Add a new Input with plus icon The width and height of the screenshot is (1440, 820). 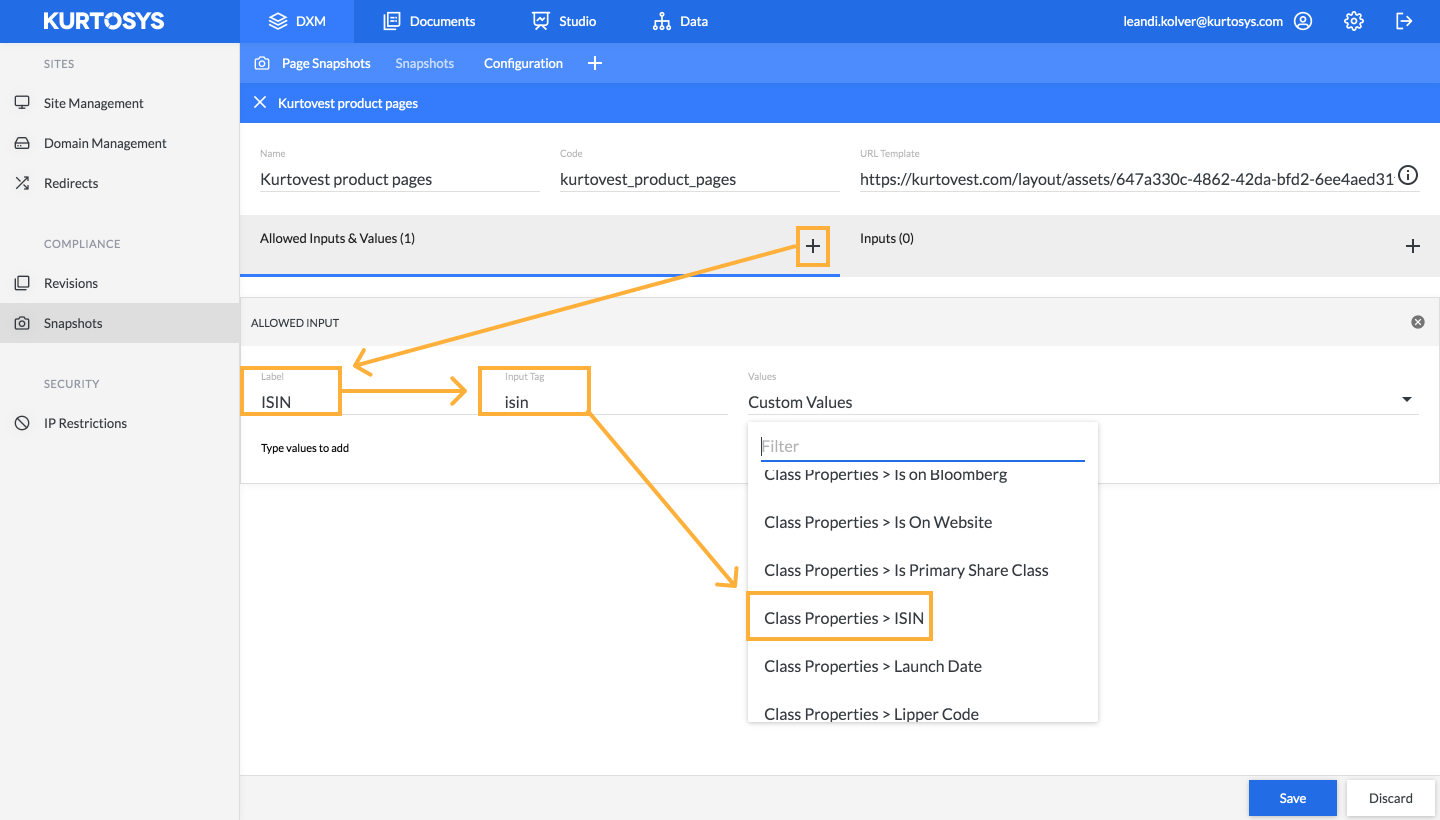point(1412,246)
